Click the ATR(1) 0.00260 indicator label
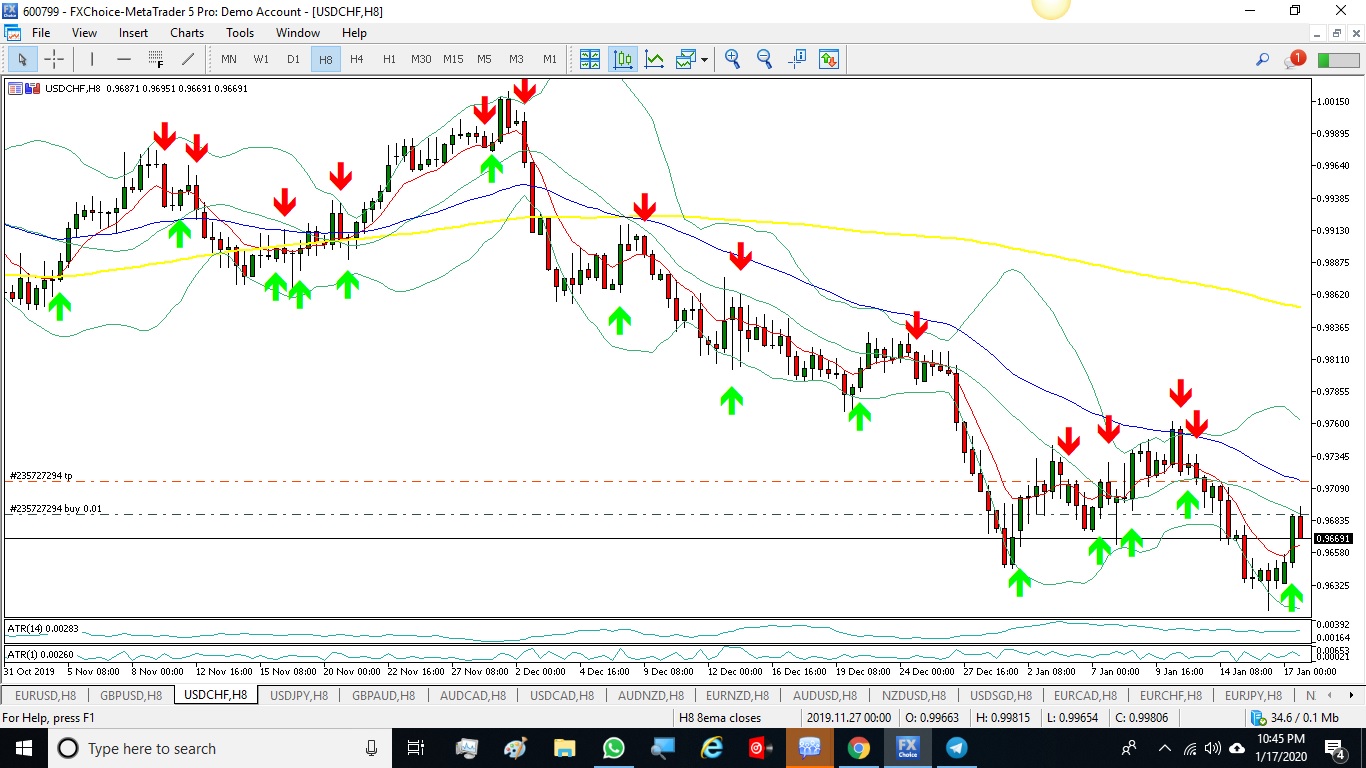Image resolution: width=1366 pixels, height=768 pixels. click(40, 655)
